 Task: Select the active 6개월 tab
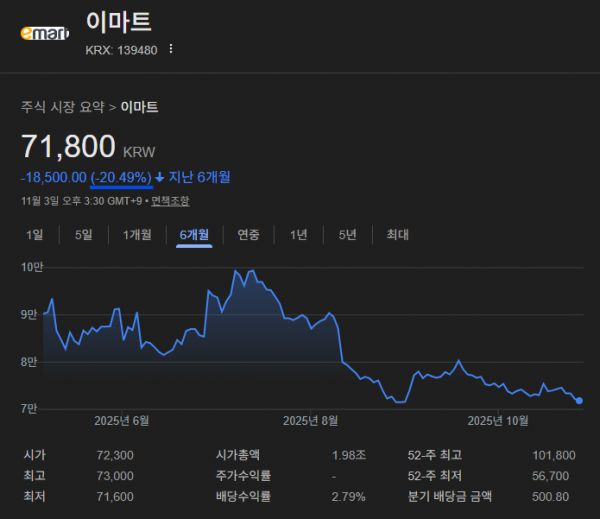tap(194, 235)
